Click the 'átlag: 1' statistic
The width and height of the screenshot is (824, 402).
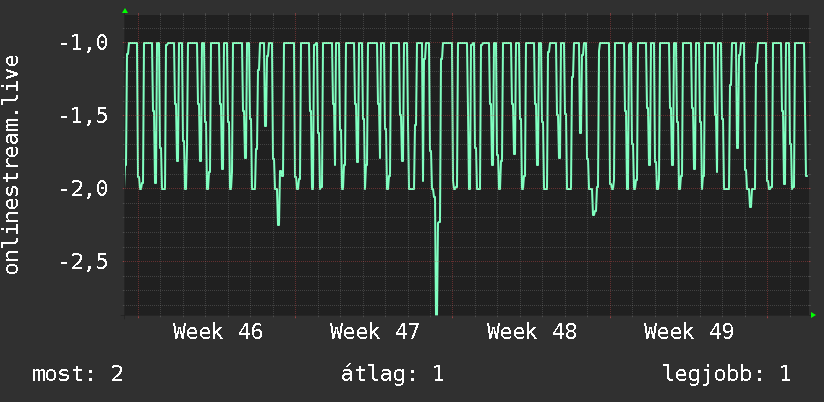(393, 374)
